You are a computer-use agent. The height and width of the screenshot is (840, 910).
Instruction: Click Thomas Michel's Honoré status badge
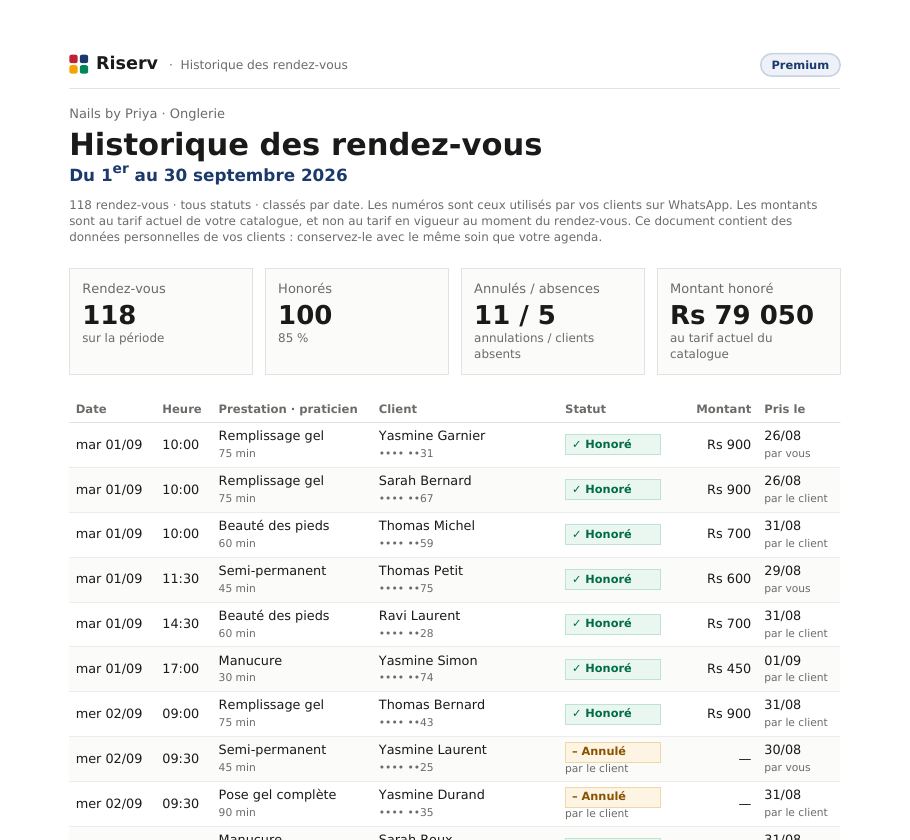612,534
